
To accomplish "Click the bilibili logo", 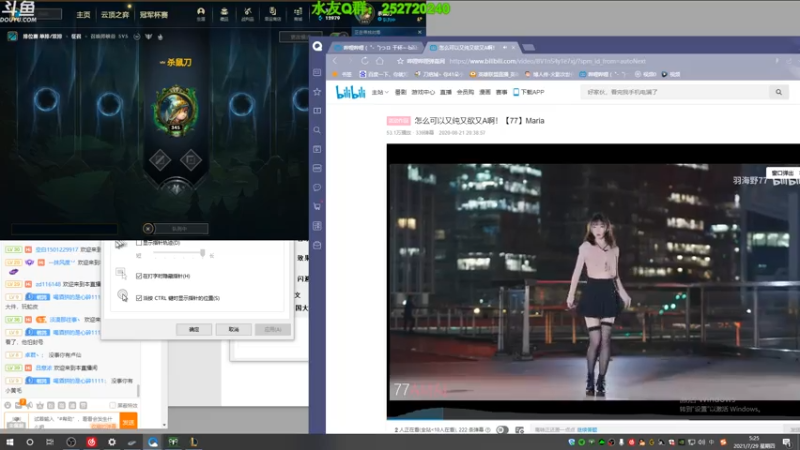I will [351, 92].
